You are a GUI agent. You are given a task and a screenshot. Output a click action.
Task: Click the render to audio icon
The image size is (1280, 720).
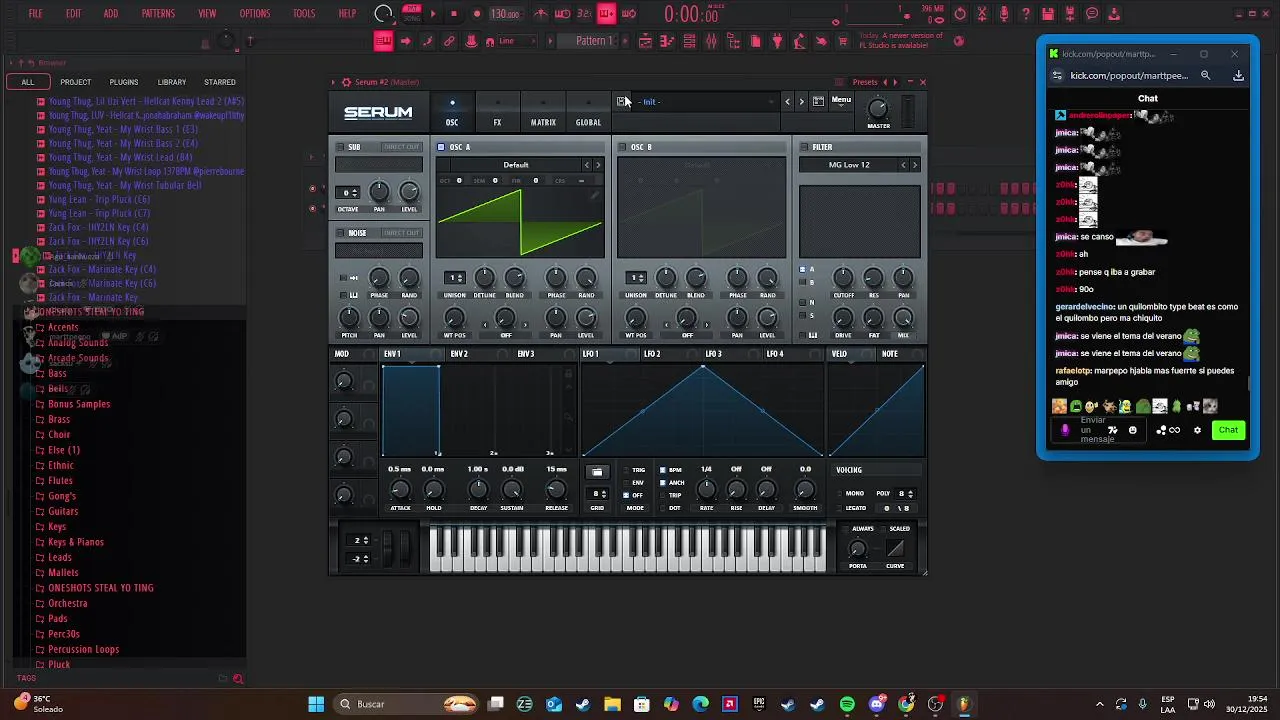point(1070,14)
